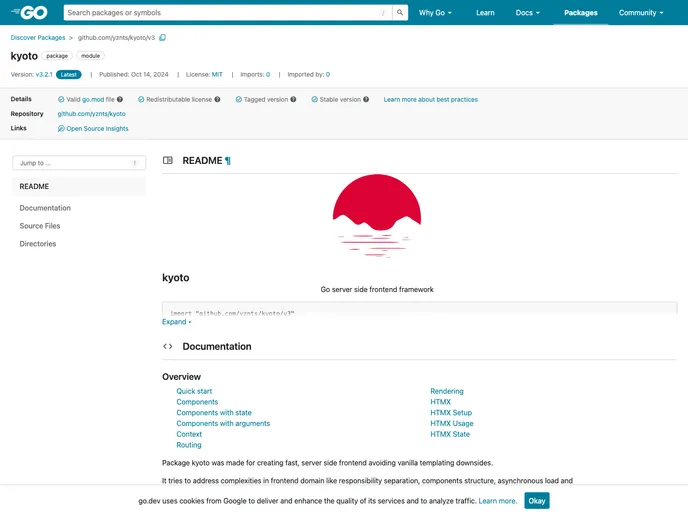This screenshot has height=512, width=688.
Task: Open Source Files in the sidebar
Action: coord(40,226)
